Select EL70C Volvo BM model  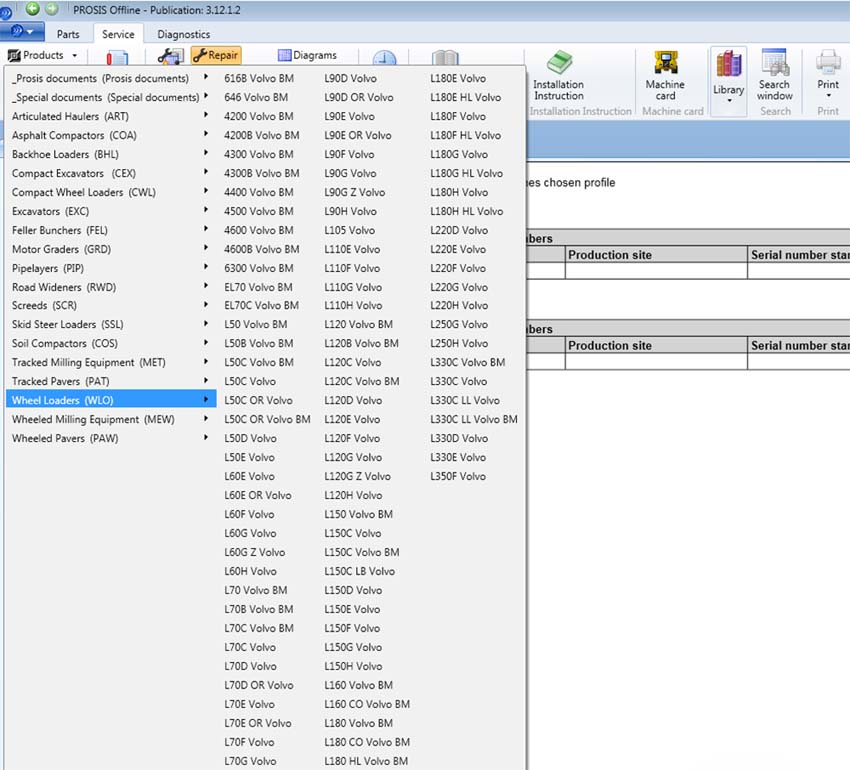pos(261,305)
